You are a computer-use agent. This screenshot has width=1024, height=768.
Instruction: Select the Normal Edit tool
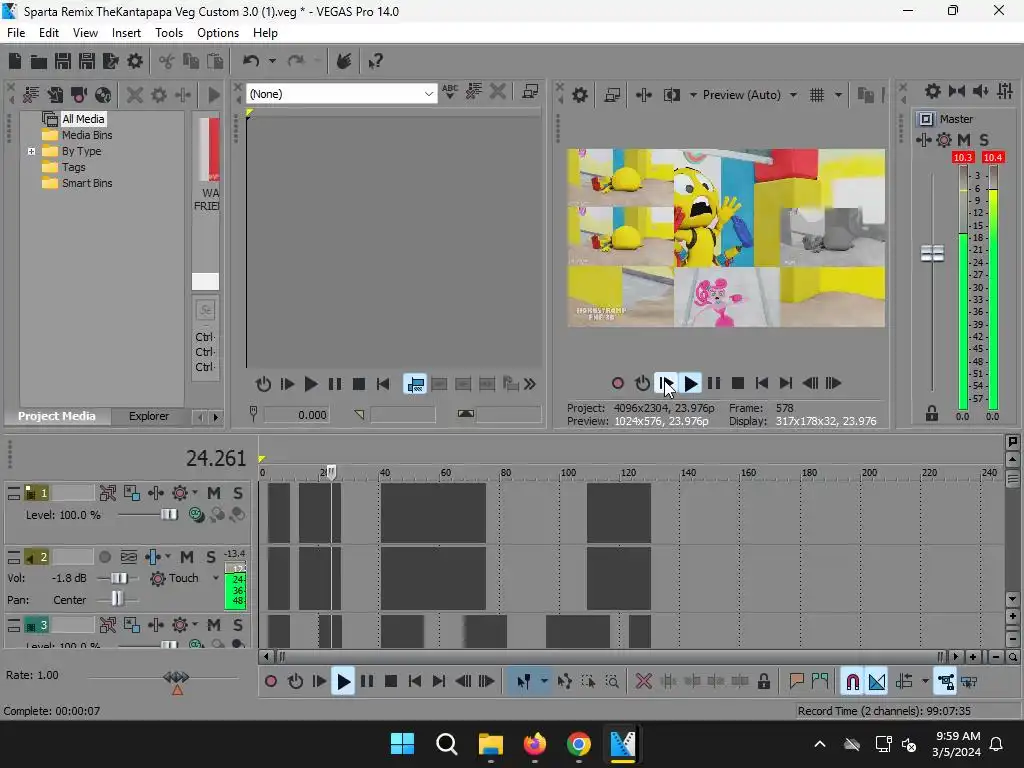[x=524, y=682]
